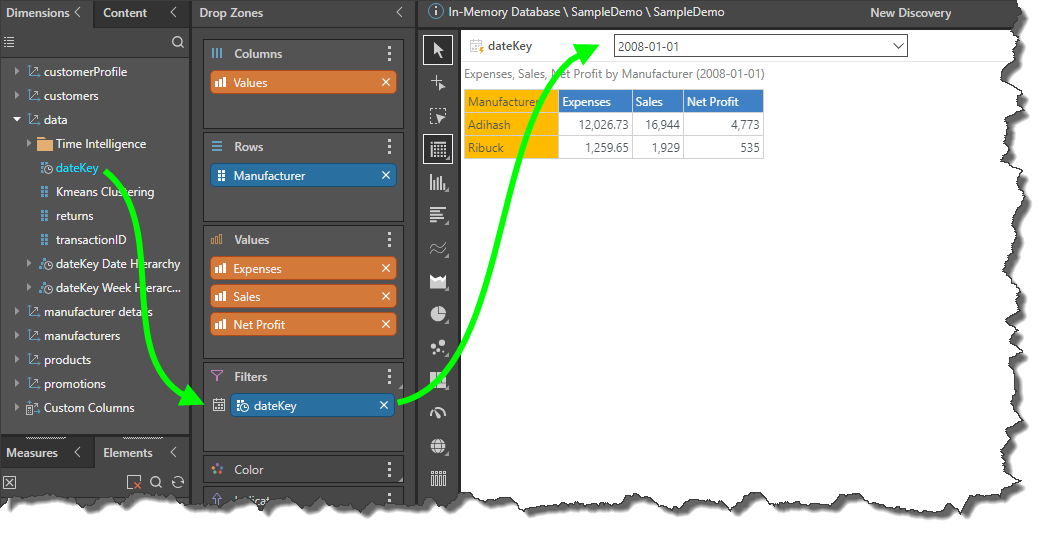The image size is (1048, 536).
Task: Expand the Time Intelligence folder
Action: [29, 144]
